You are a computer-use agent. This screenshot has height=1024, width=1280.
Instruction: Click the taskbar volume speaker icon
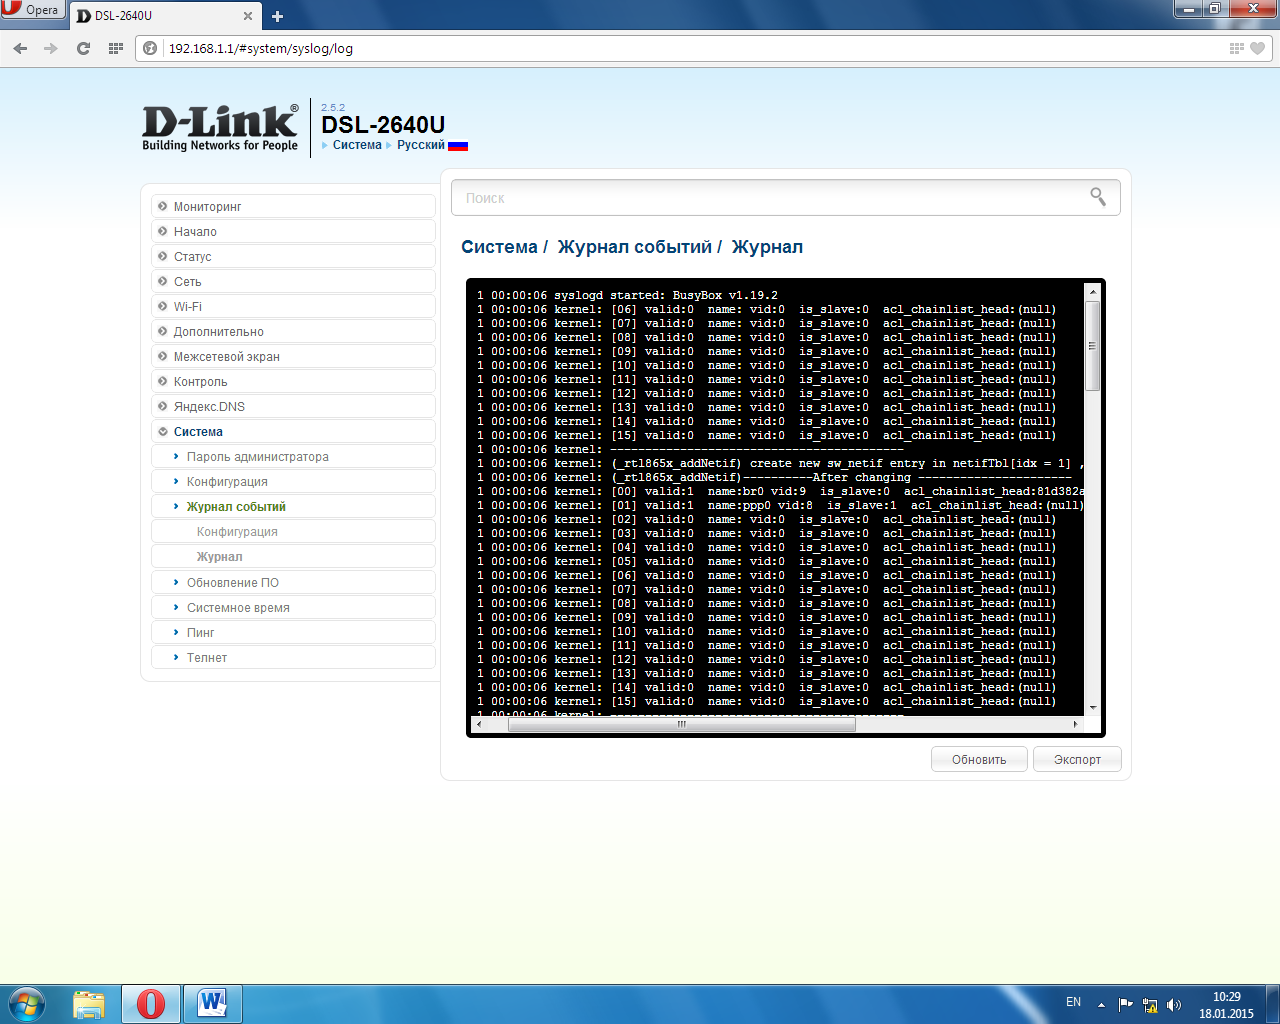pos(1174,1005)
